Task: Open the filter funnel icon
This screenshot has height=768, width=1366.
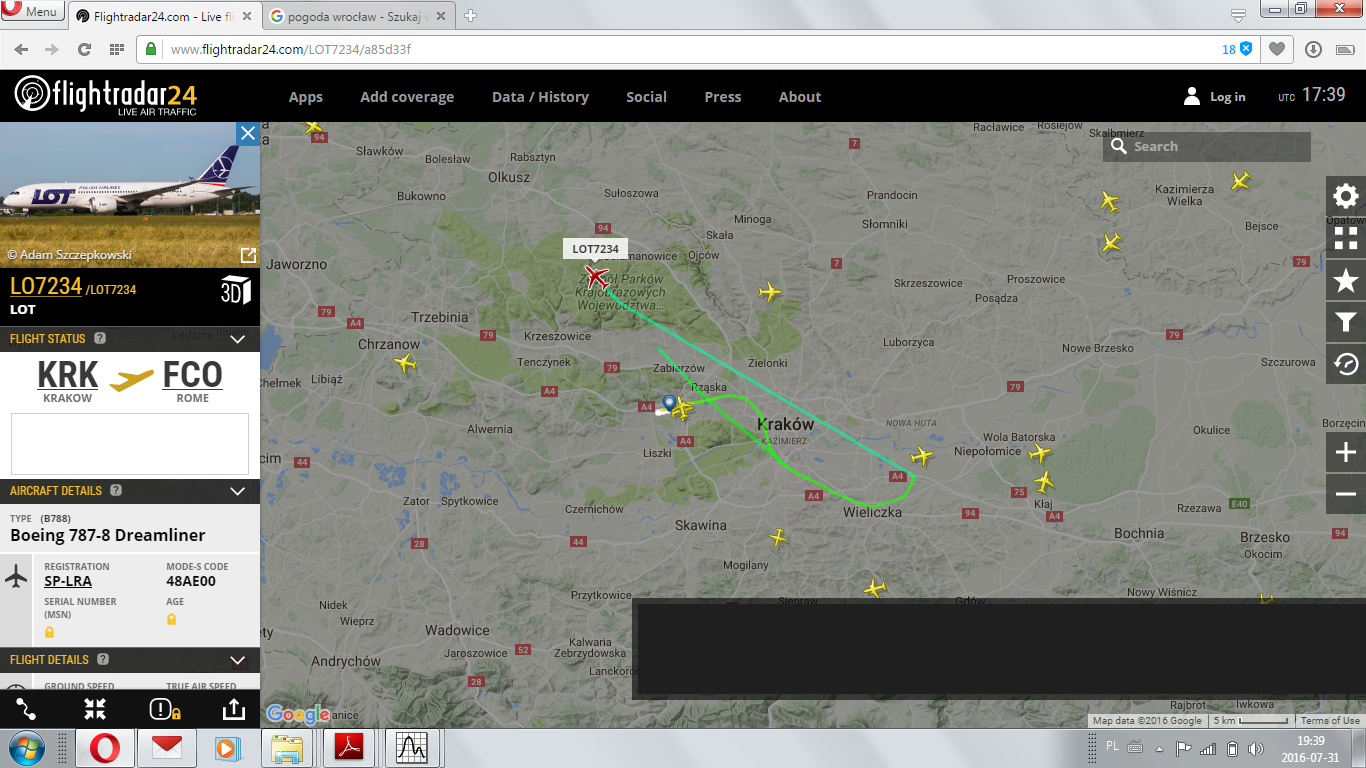Action: click(1346, 322)
